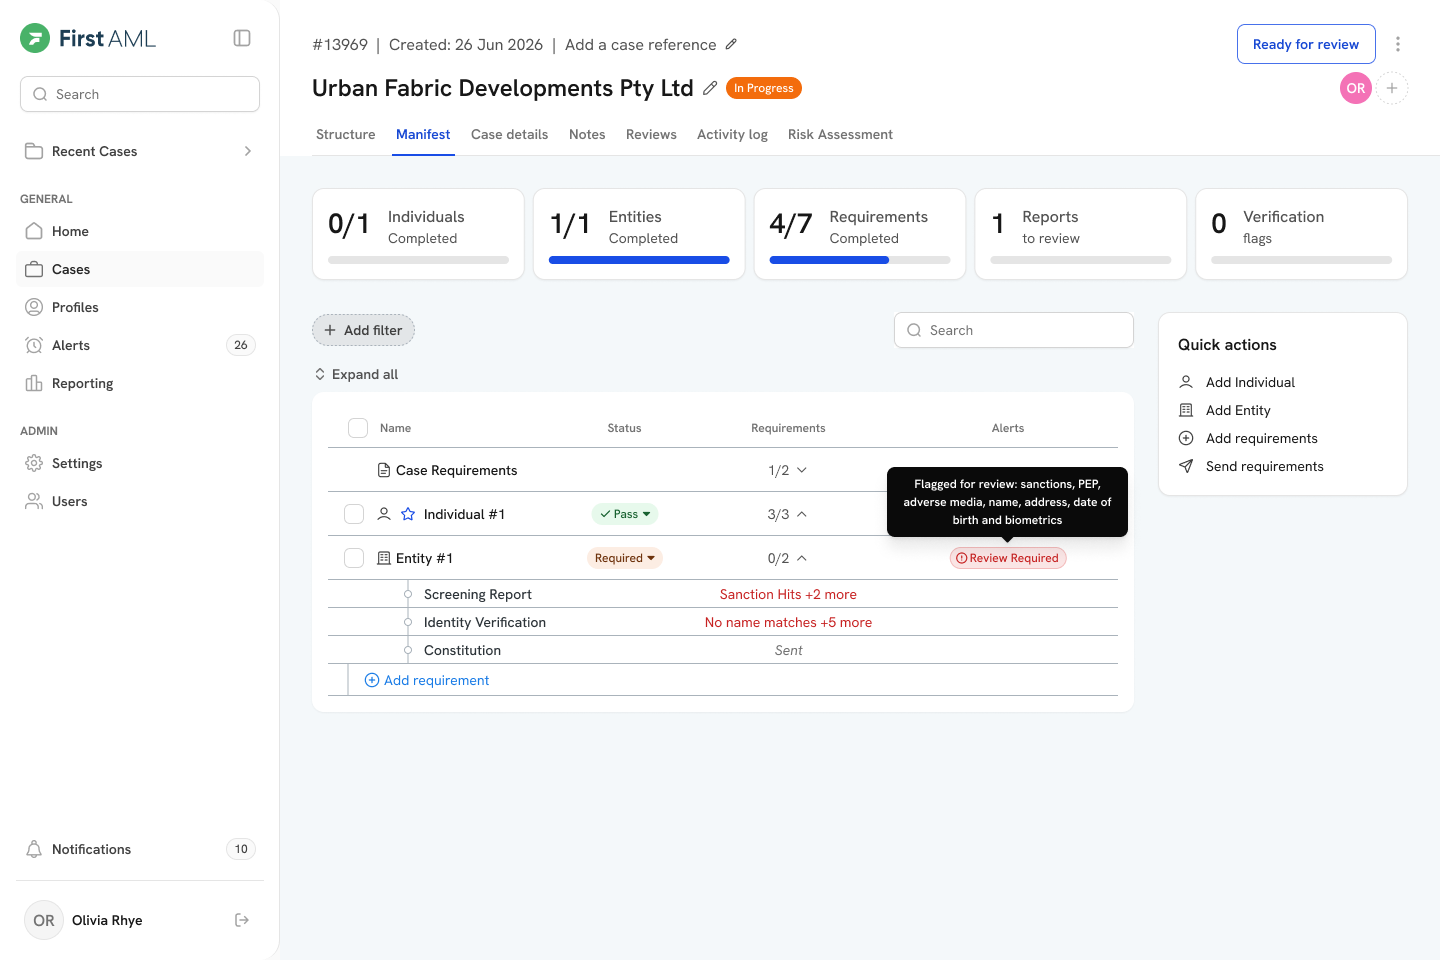The width and height of the screenshot is (1440, 960).
Task: Add an assignee with the plus icon
Action: point(1392,88)
